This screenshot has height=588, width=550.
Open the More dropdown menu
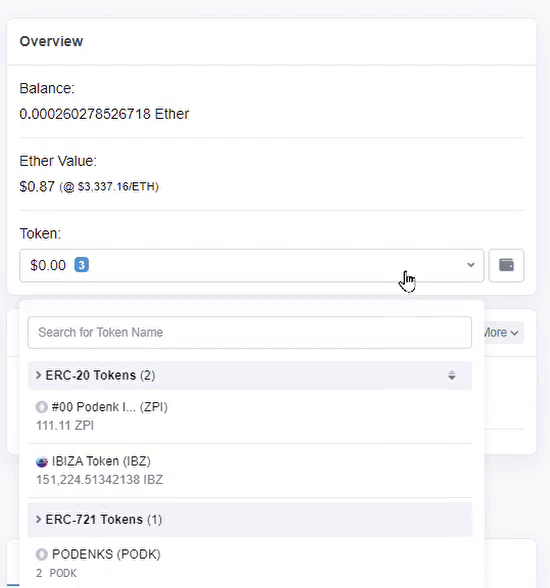coord(502,333)
